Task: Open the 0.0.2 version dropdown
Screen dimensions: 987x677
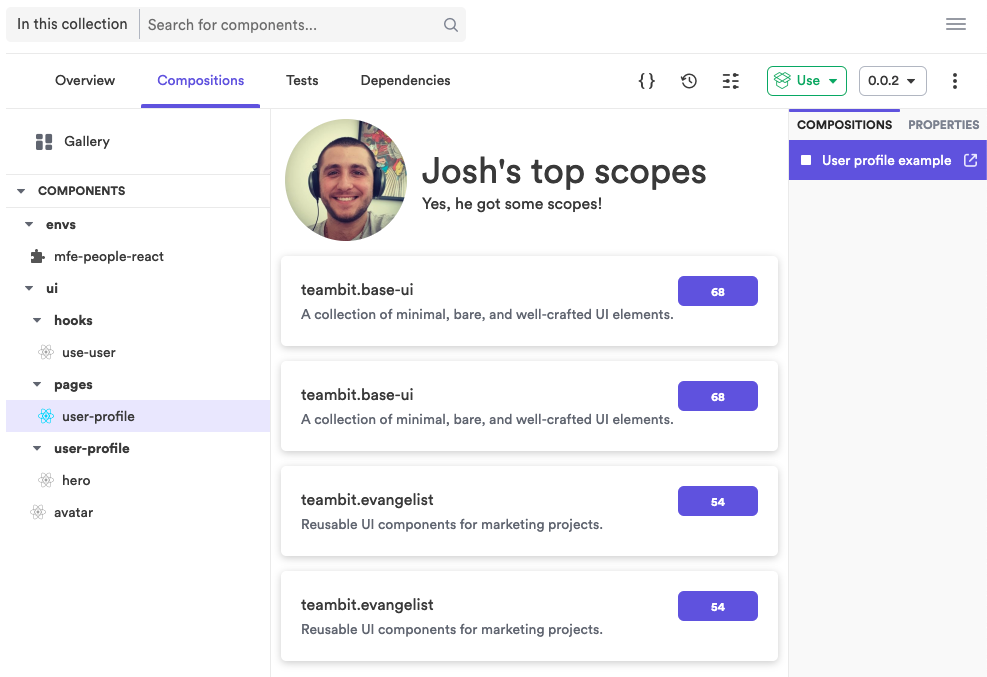Action: click(893, 81)
